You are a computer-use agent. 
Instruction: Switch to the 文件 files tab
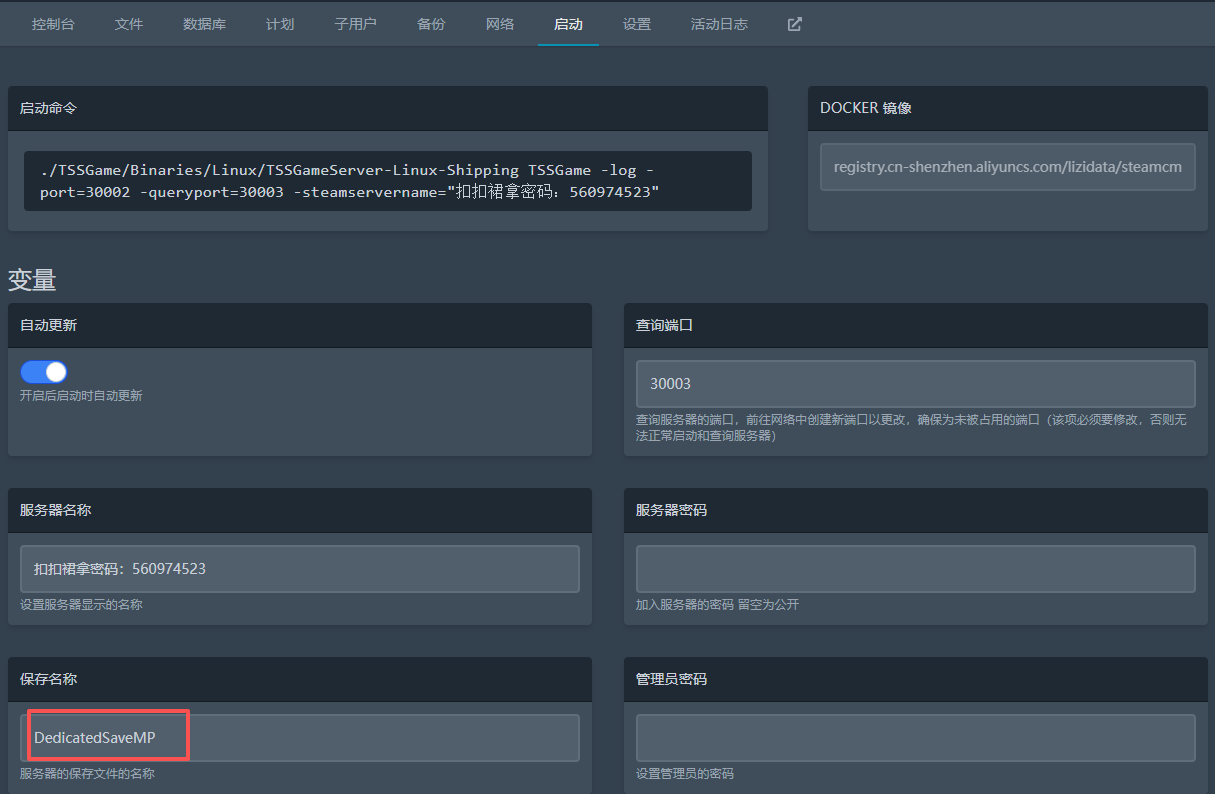pyautogui.click(x=129, y=24)
